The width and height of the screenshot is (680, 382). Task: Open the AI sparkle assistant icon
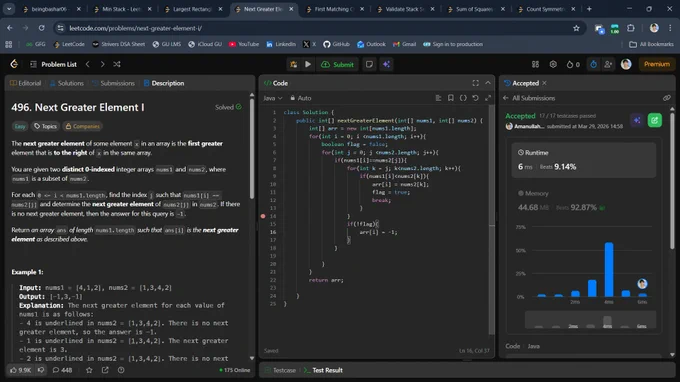pos(386,64)
